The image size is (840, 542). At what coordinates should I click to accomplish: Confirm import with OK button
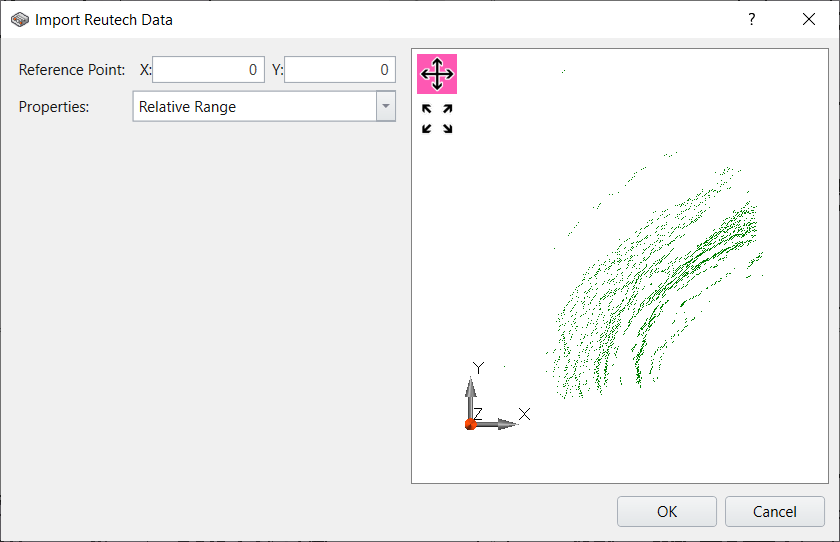667,511
